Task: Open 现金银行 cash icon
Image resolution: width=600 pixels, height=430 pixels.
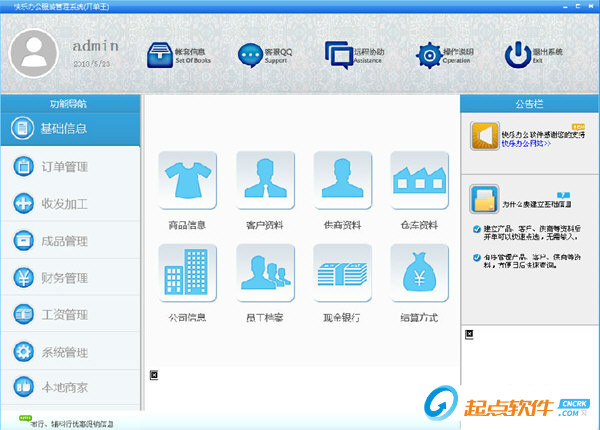Action: coord(342,273)
